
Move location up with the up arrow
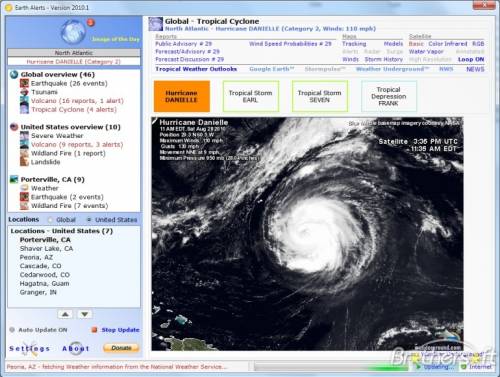[65, 314]
